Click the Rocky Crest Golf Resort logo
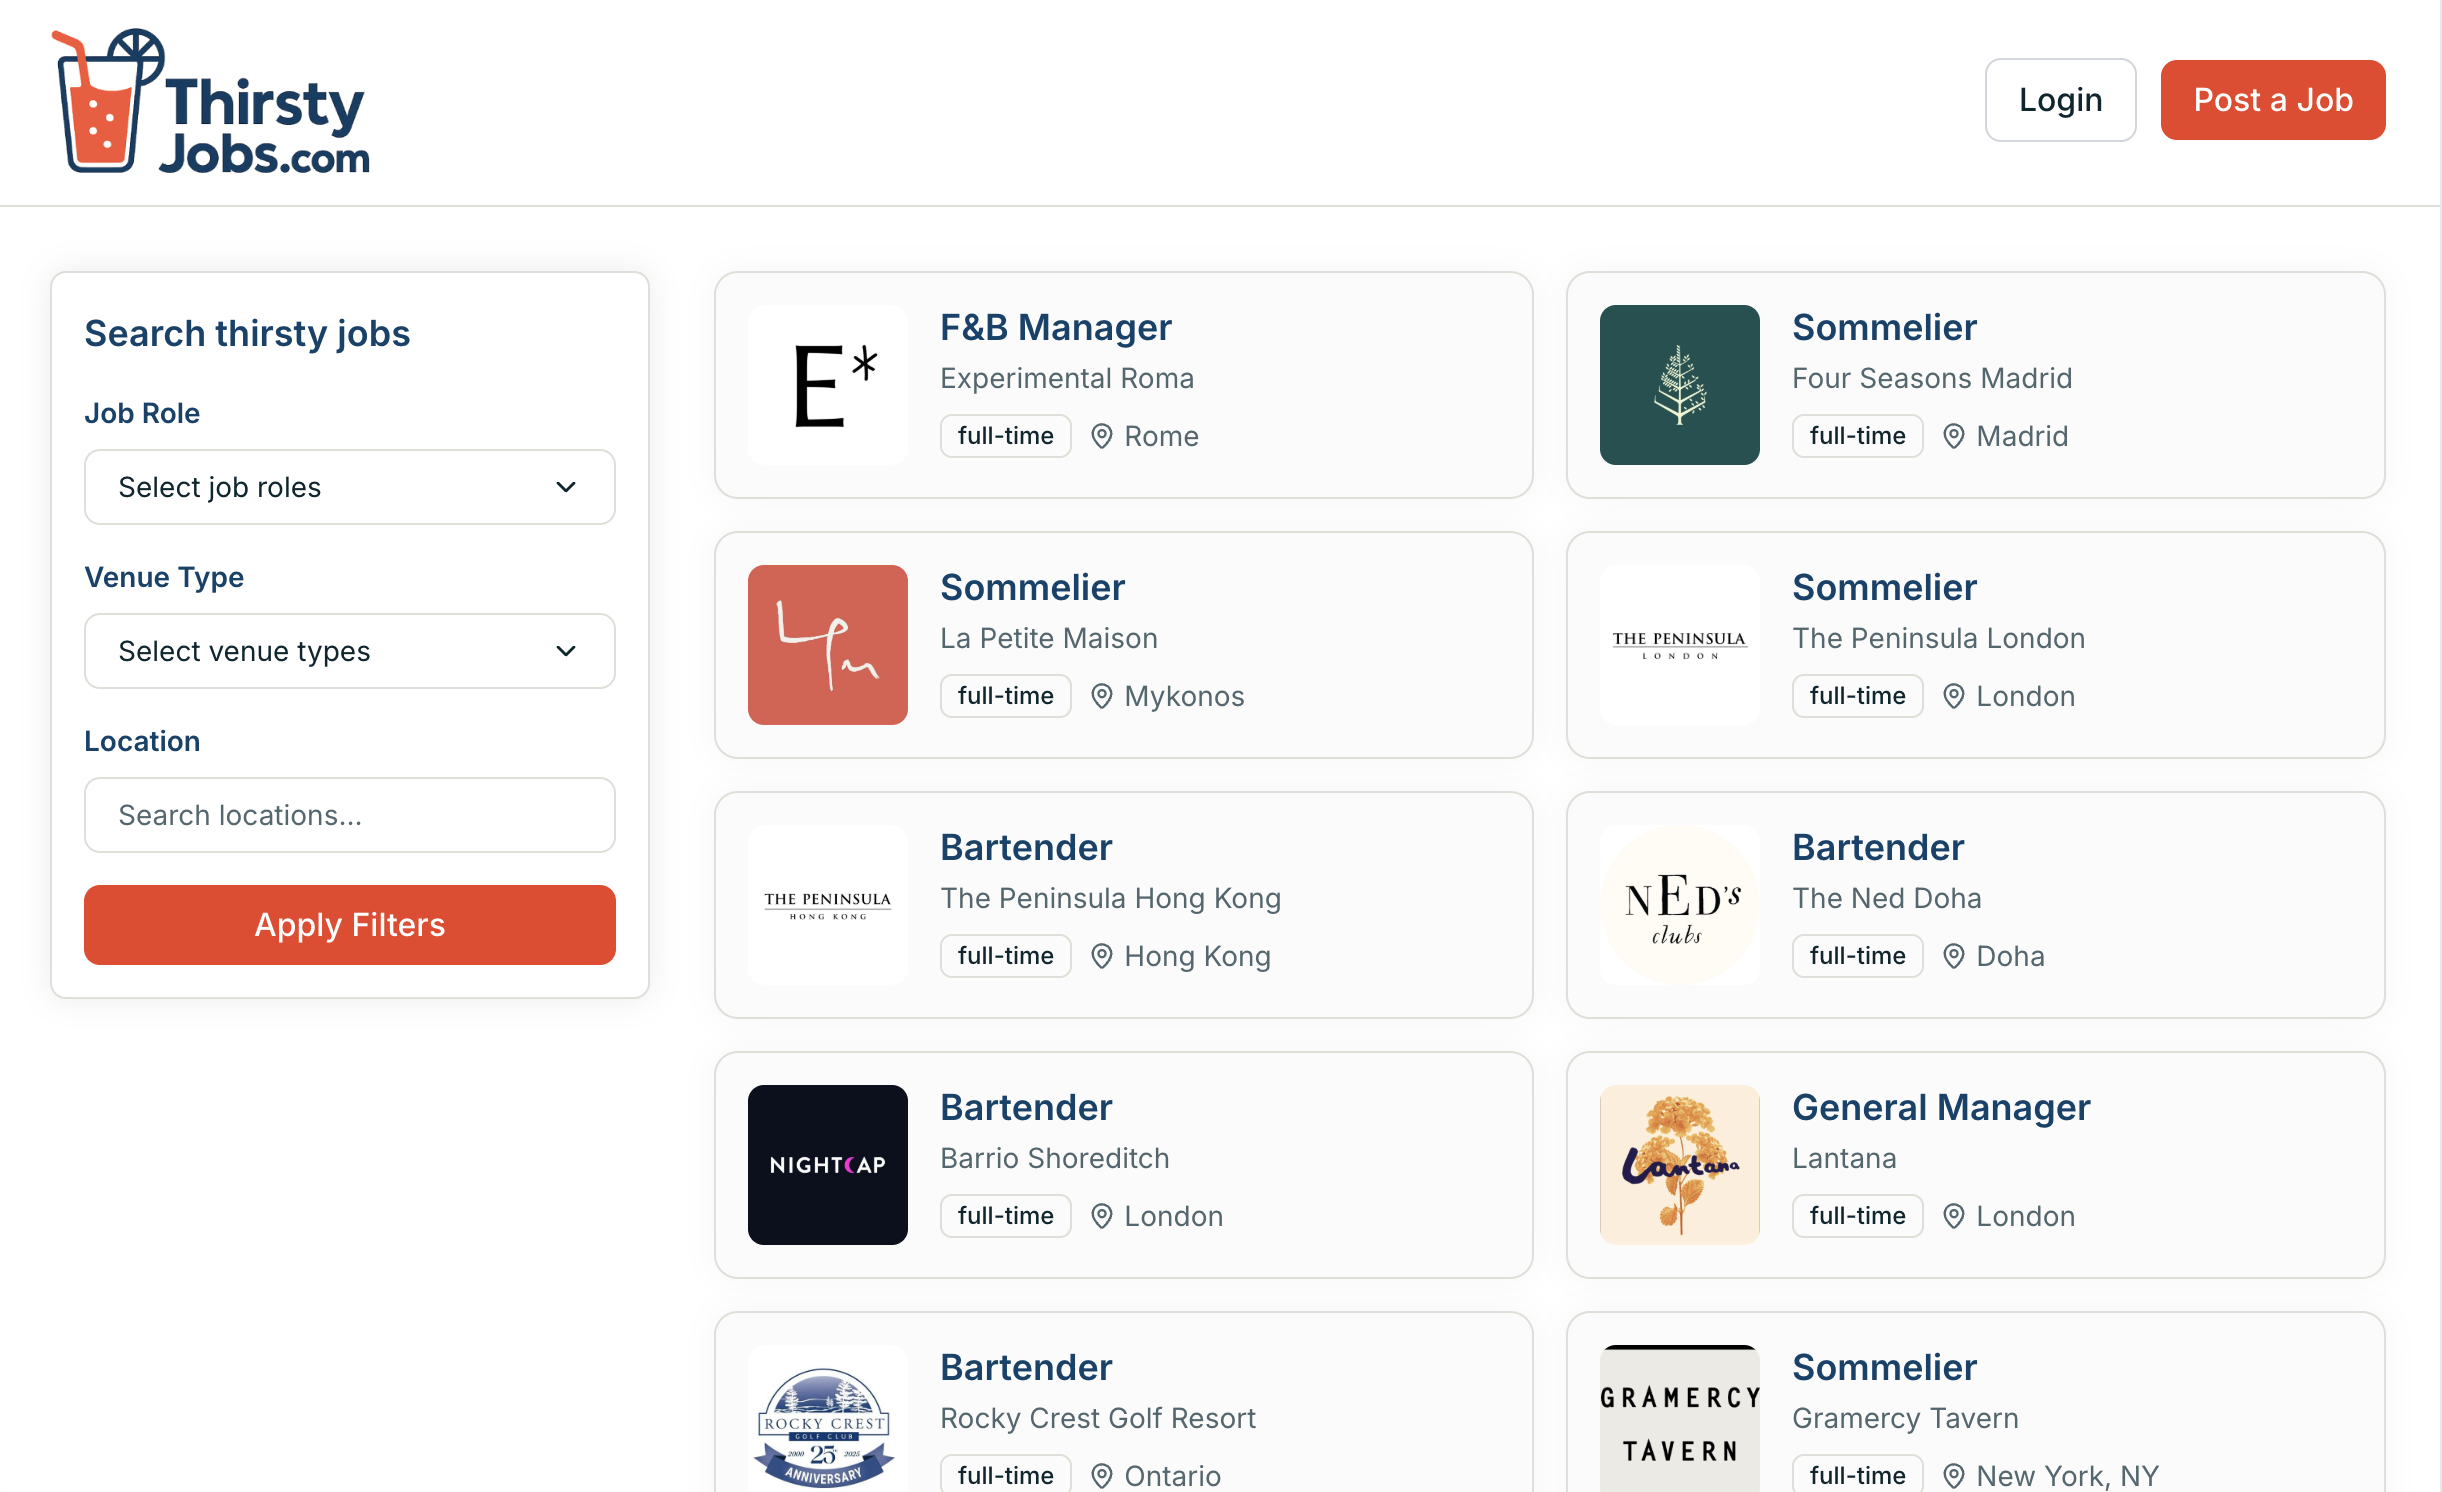 [x=827, y=1420]
